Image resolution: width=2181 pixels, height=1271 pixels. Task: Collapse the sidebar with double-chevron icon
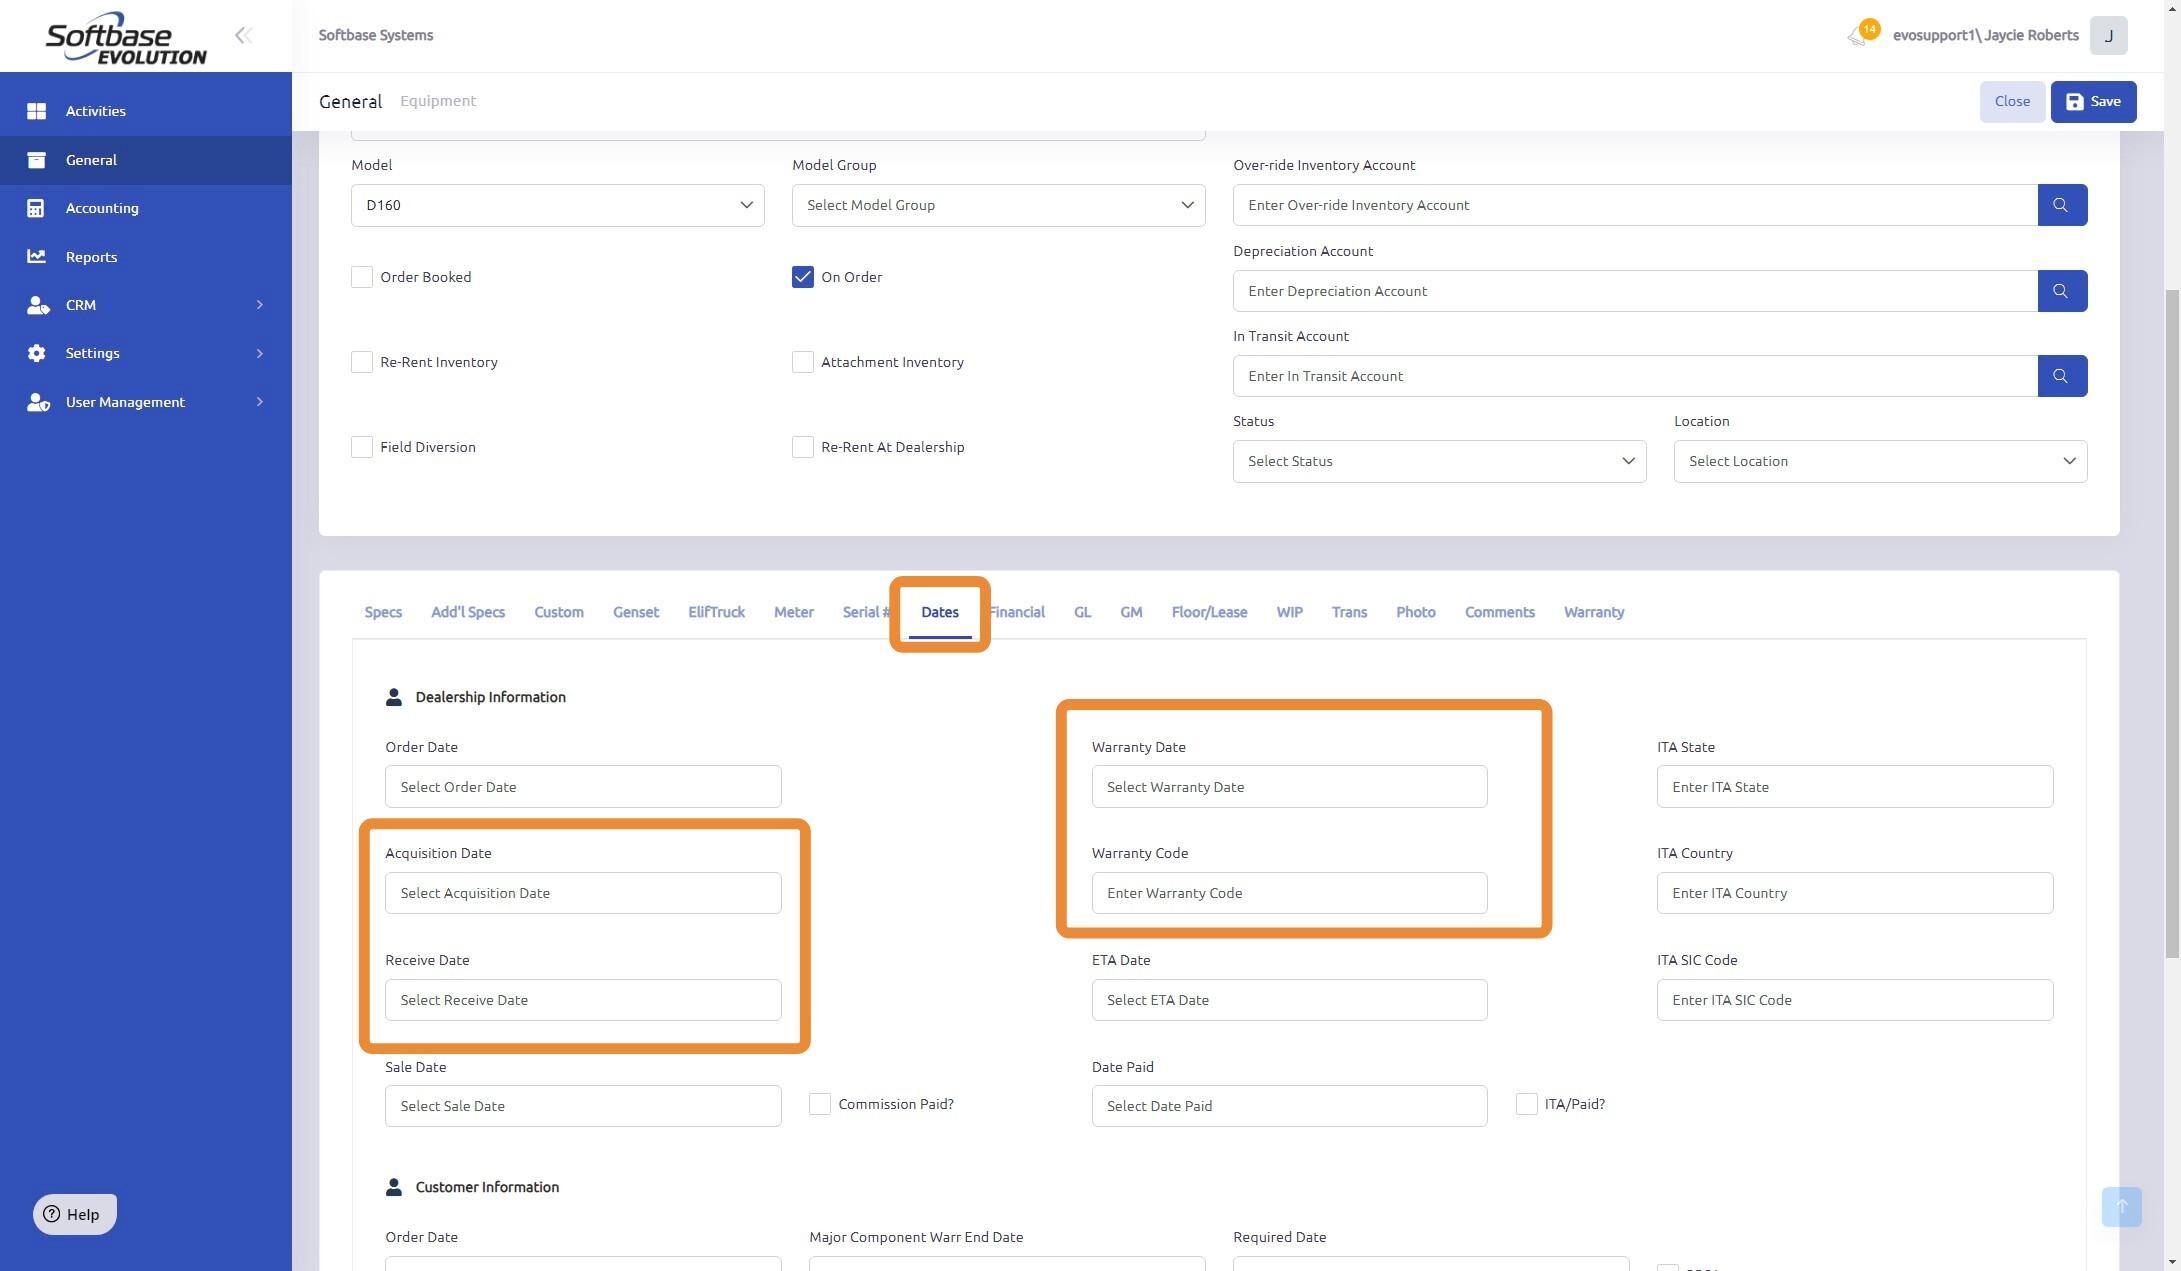(x=243, y=36)
